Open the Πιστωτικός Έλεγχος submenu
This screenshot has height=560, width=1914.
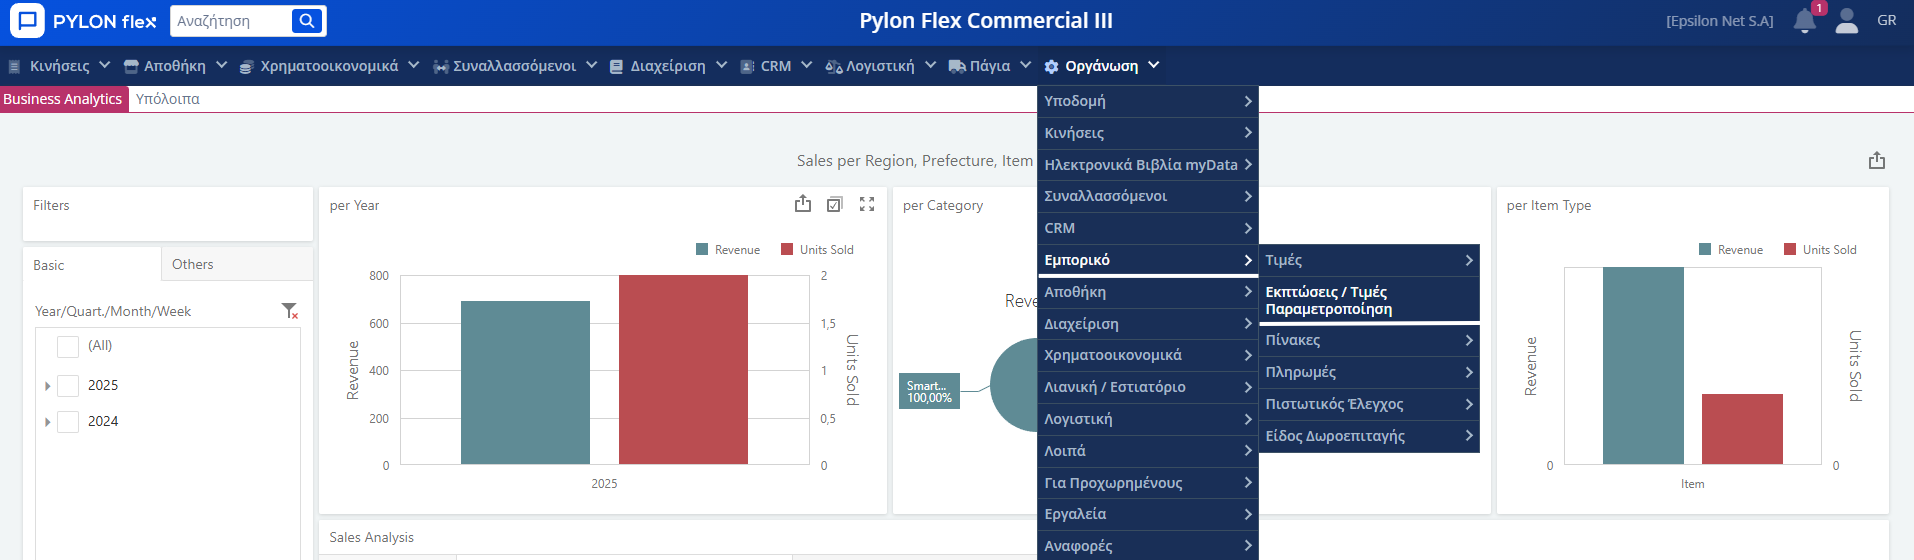(1369, 404)
